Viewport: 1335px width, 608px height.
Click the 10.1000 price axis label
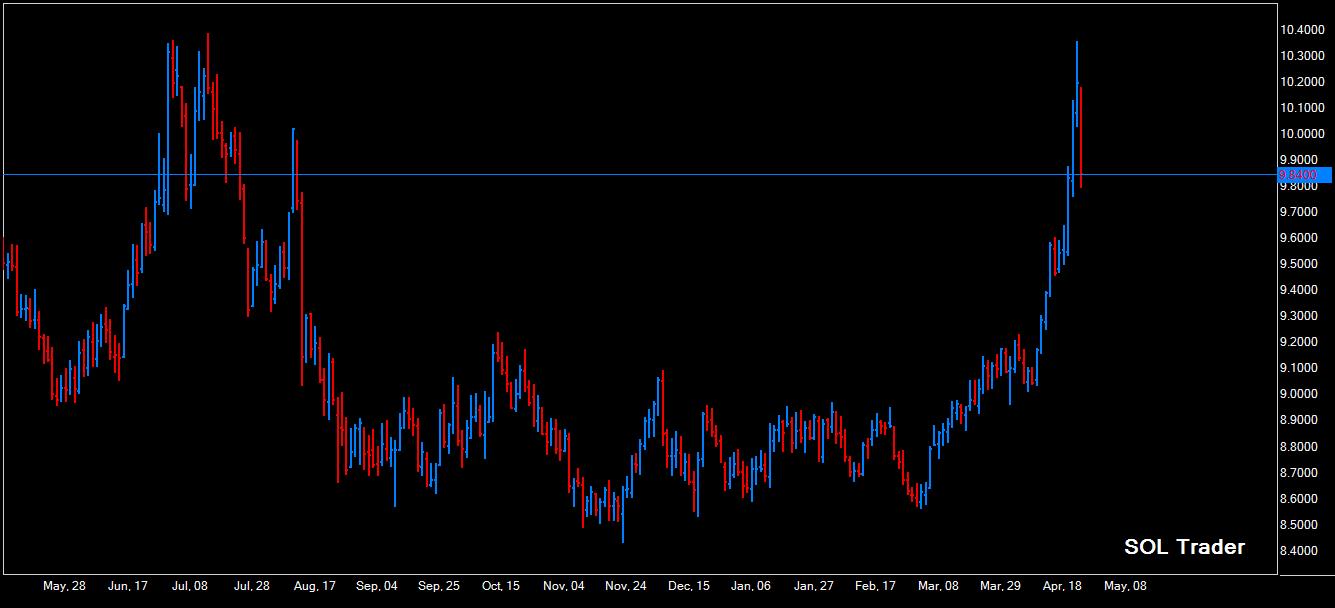1302,108
